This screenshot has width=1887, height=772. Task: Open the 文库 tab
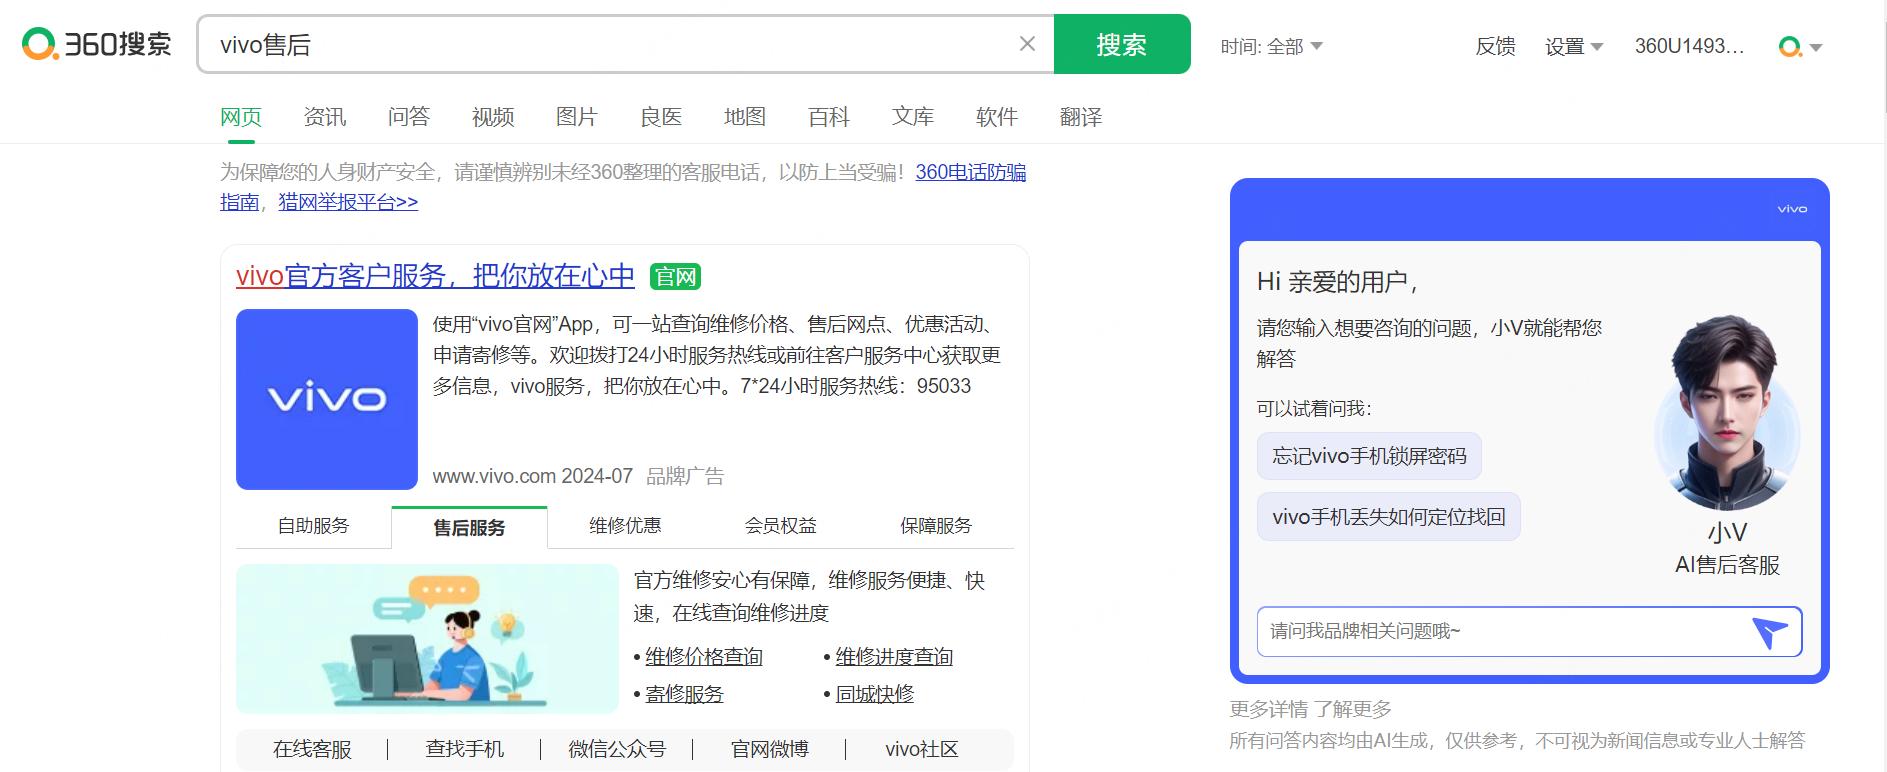913,117
